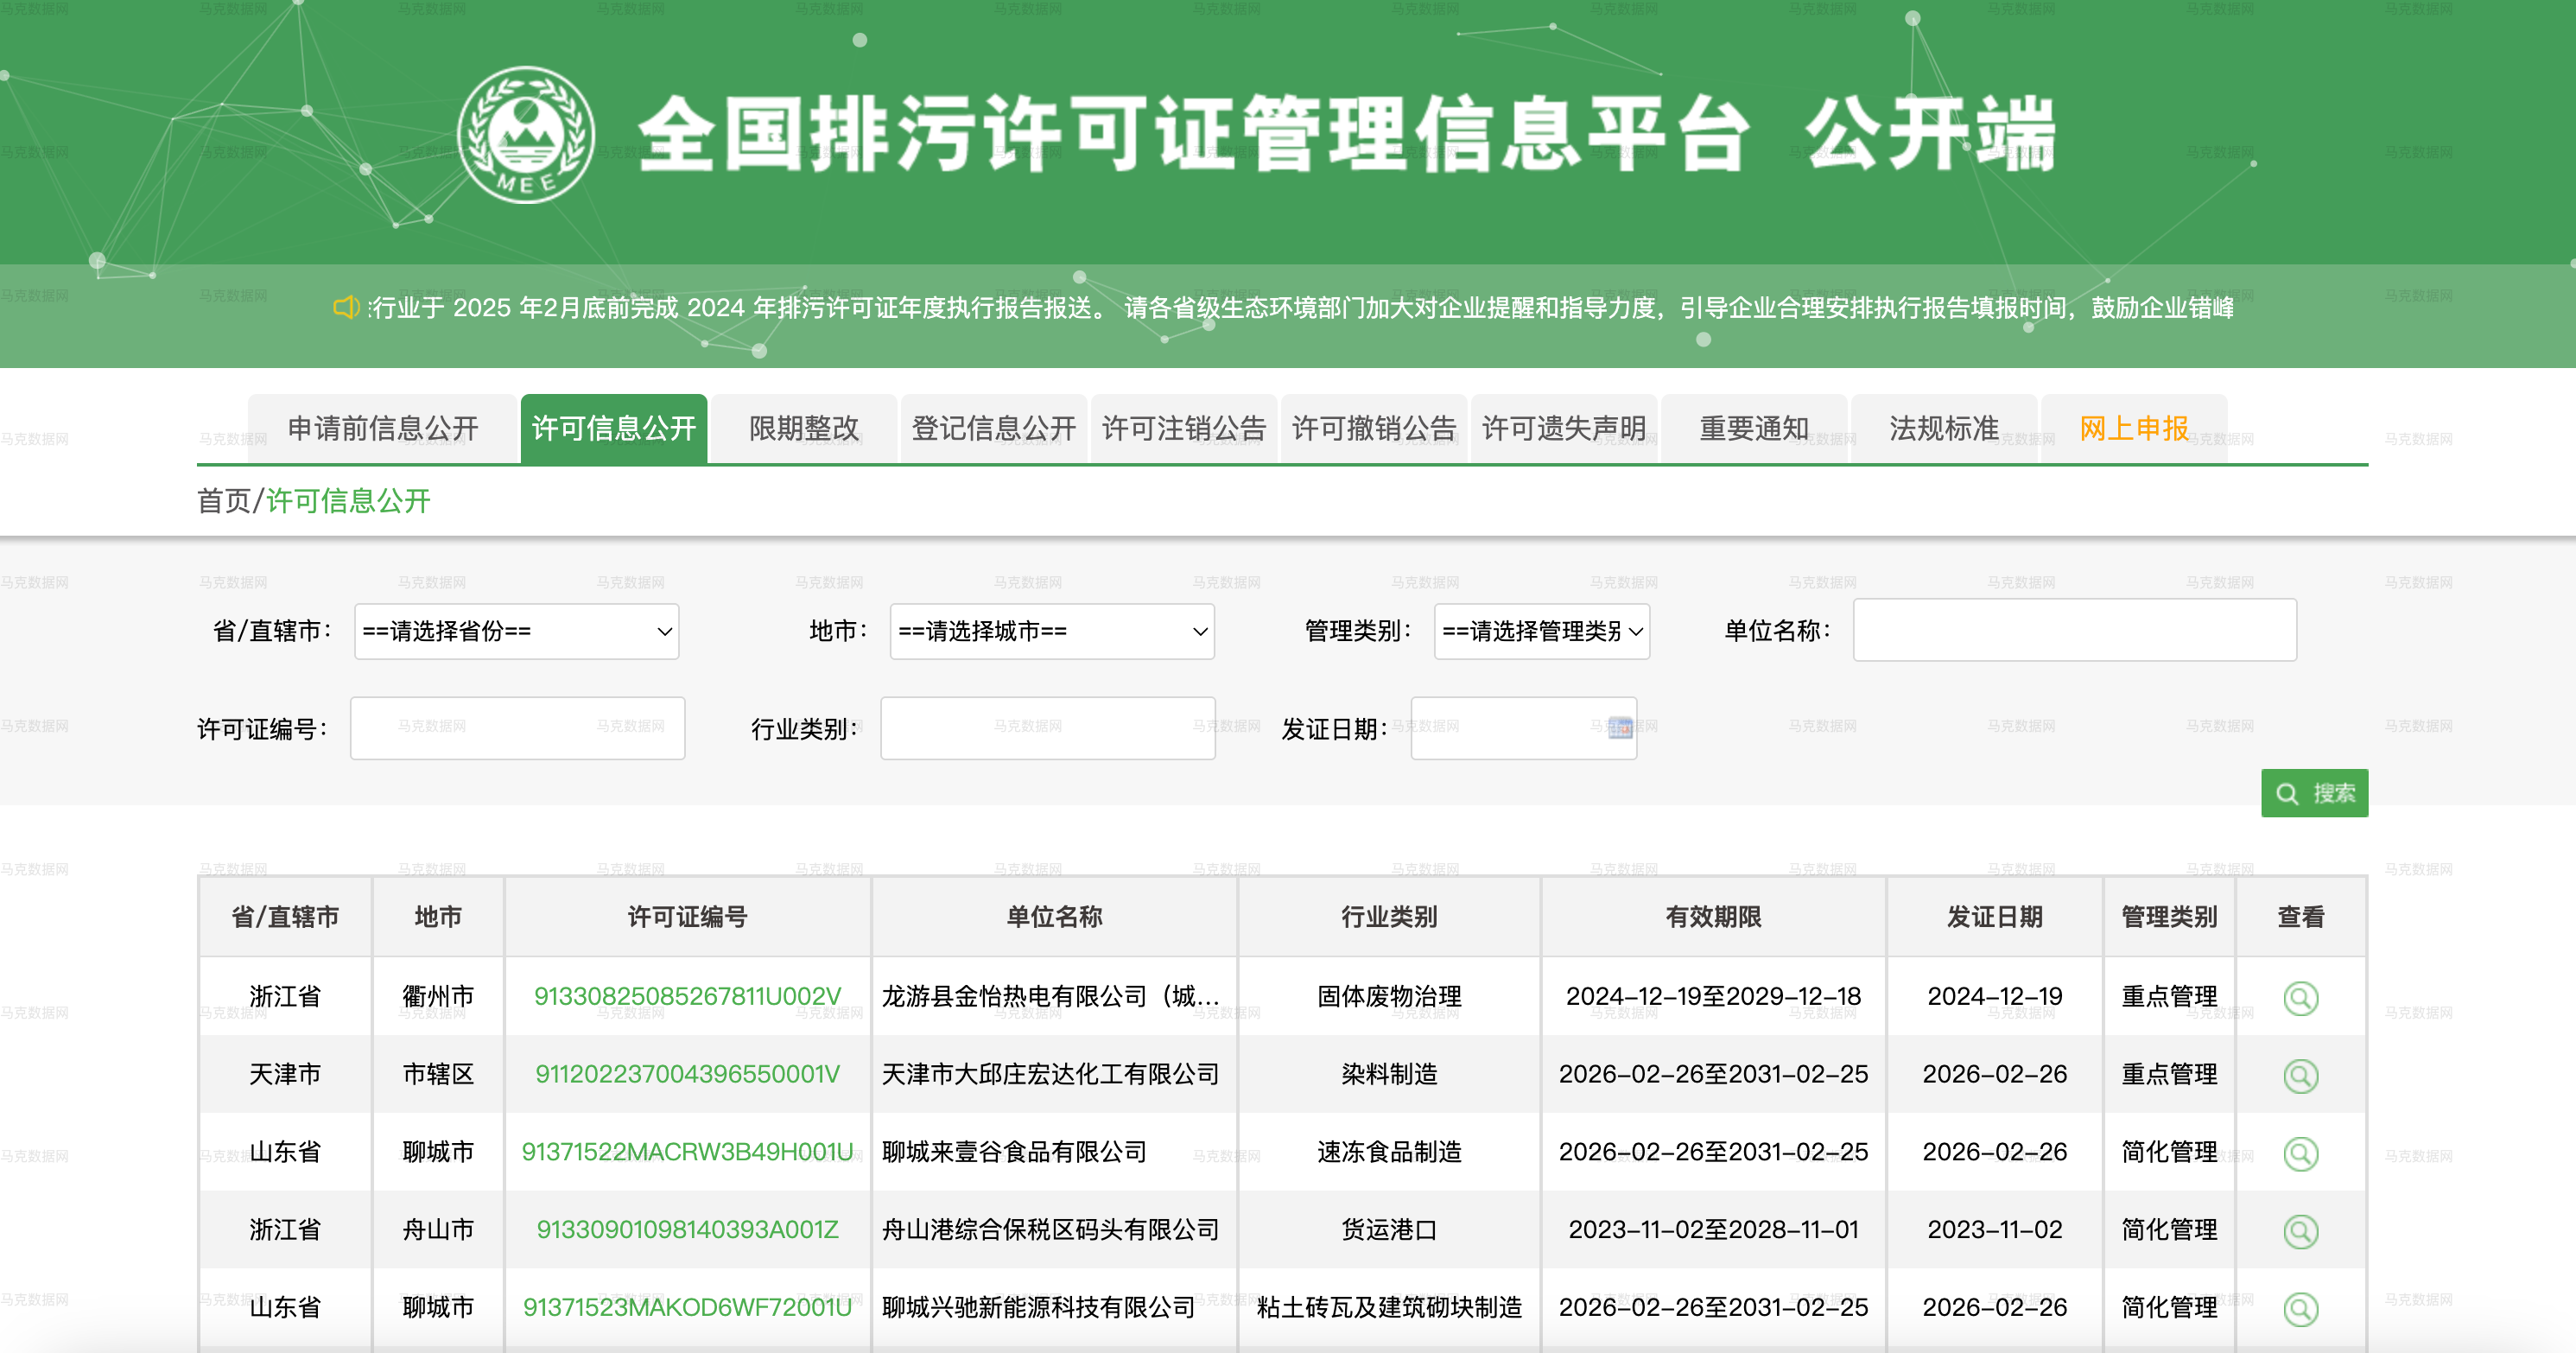This screenshot has width=2576, height=1353.
Task: View details icon for 聊城兴驰新能源科技有限公司
Action: pyautogui.click(x=2301, y=1308)
